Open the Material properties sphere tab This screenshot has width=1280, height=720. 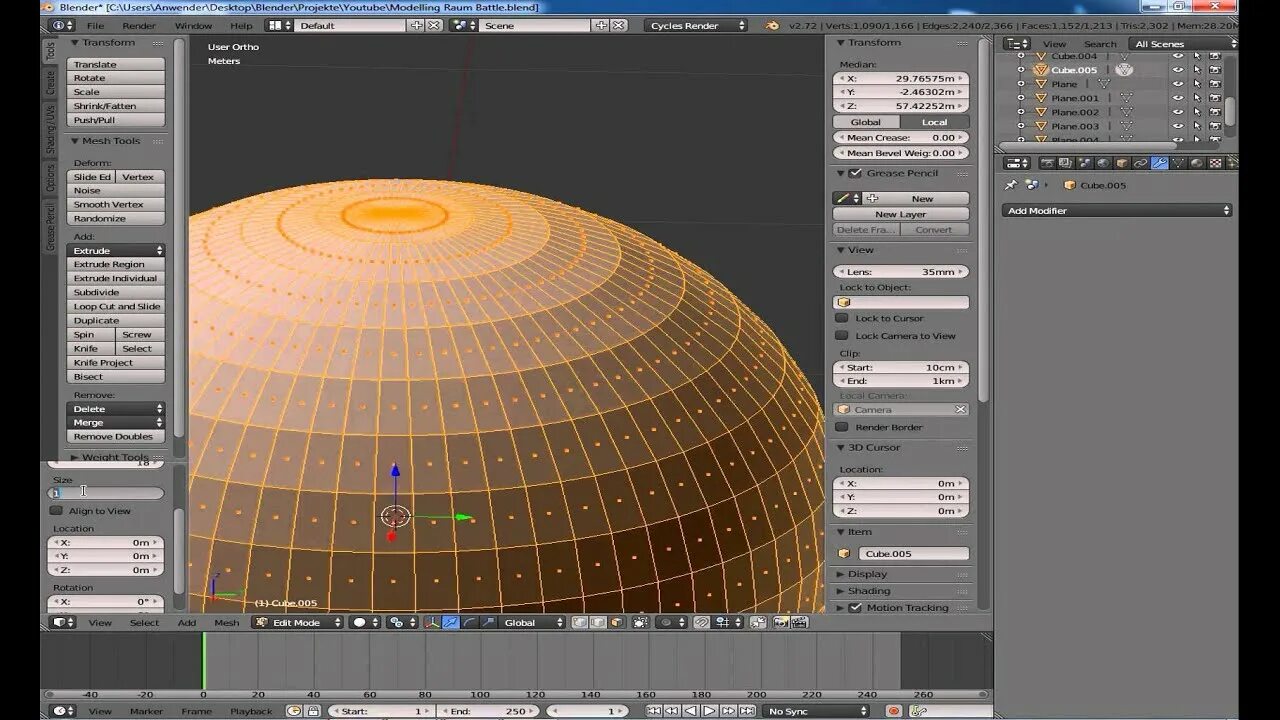tap(1196, 163)
